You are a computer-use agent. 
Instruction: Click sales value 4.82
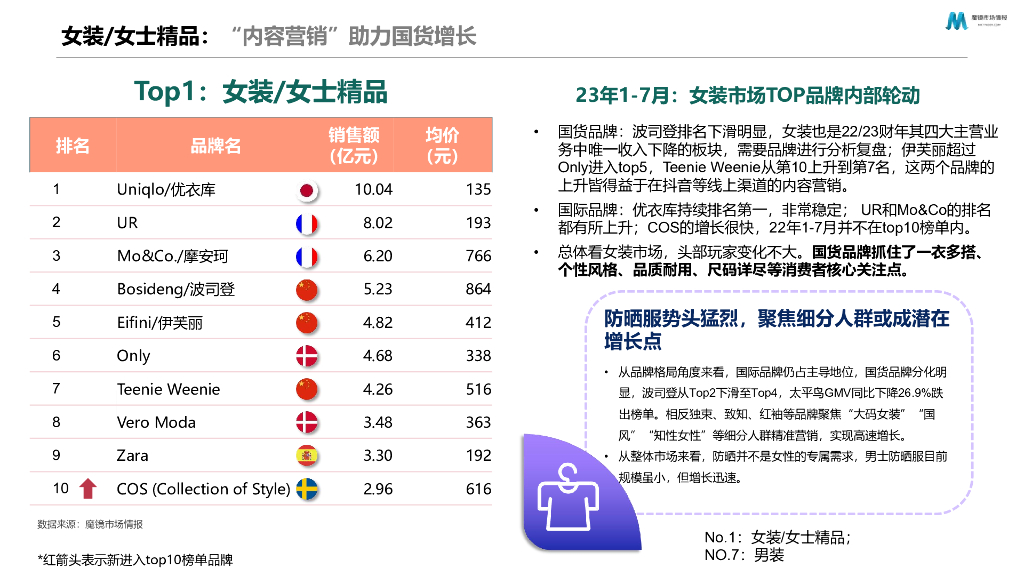(x=378, y=323)
